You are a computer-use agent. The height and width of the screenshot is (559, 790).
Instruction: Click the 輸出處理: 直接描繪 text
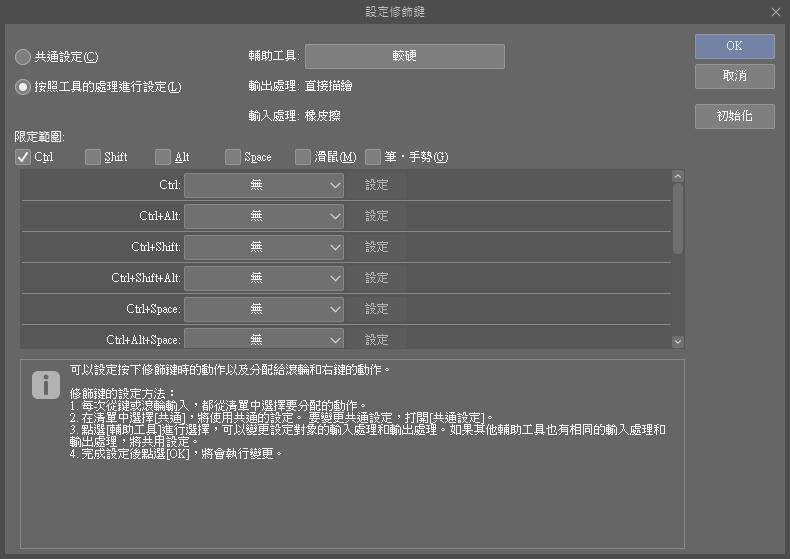pyautogui.click(x=300, y=86)
